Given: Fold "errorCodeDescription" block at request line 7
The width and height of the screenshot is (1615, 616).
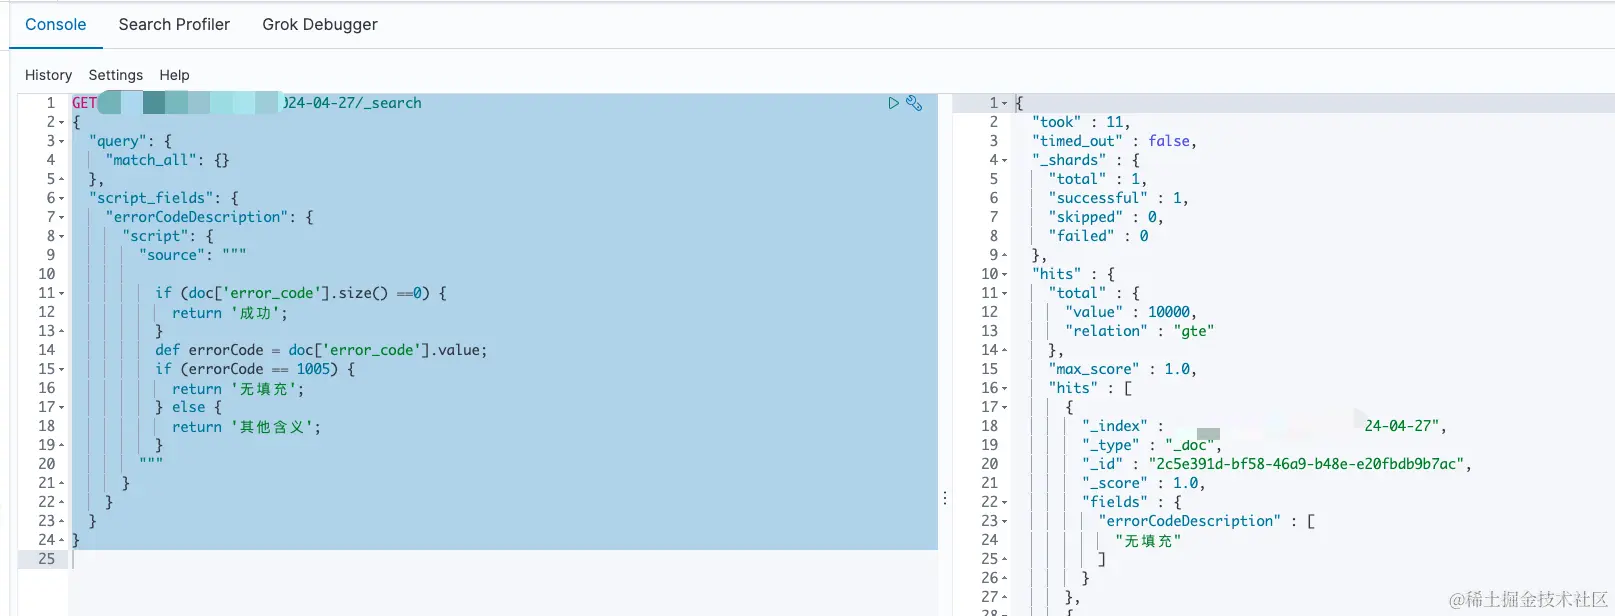Looking at the screenshot, I should (61, 217).
